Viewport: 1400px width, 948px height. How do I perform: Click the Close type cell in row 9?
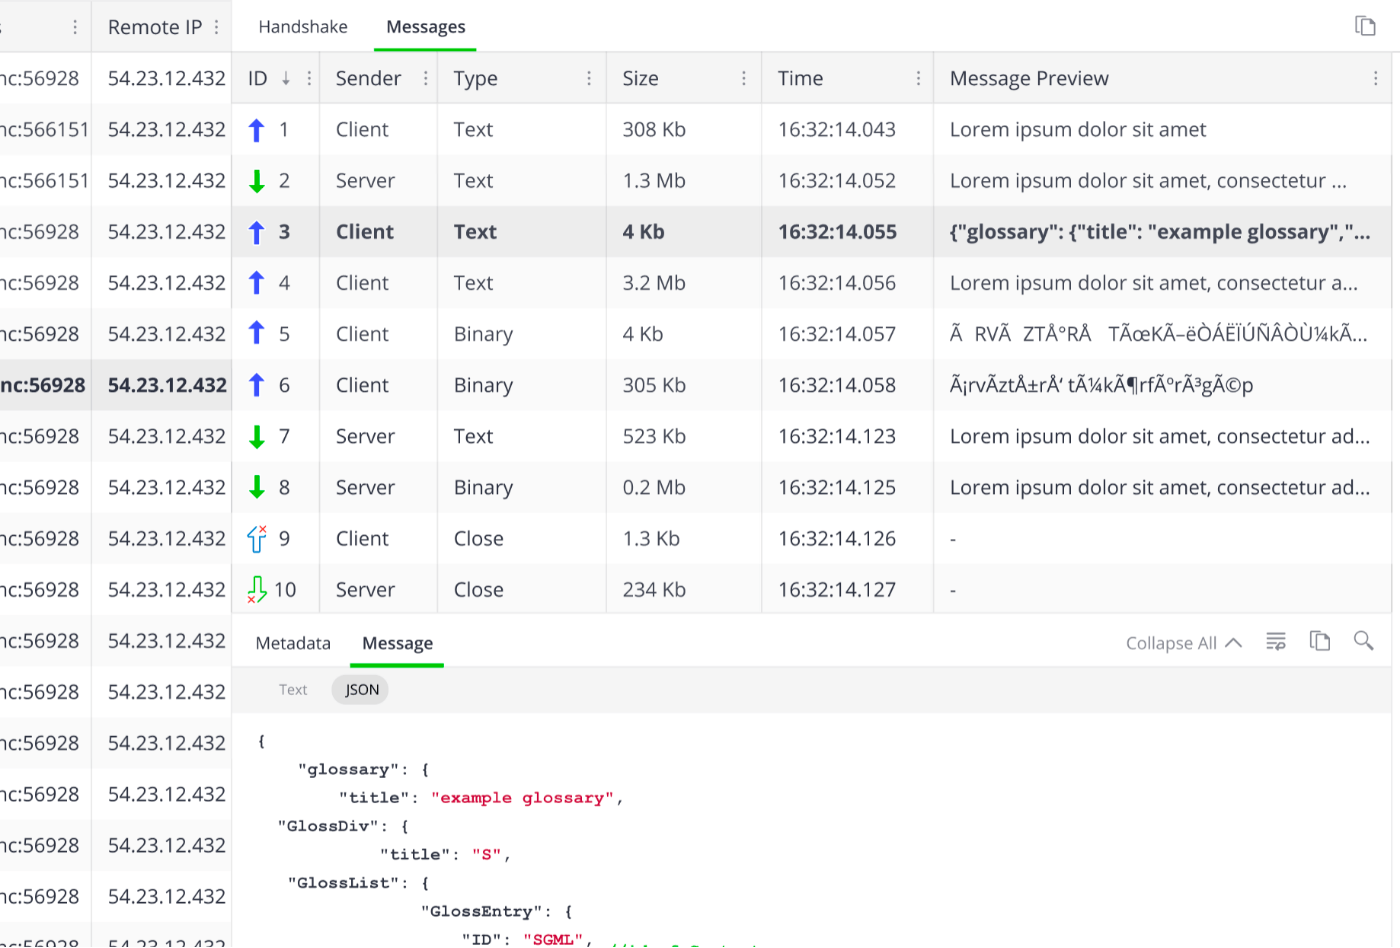[478, 539]
